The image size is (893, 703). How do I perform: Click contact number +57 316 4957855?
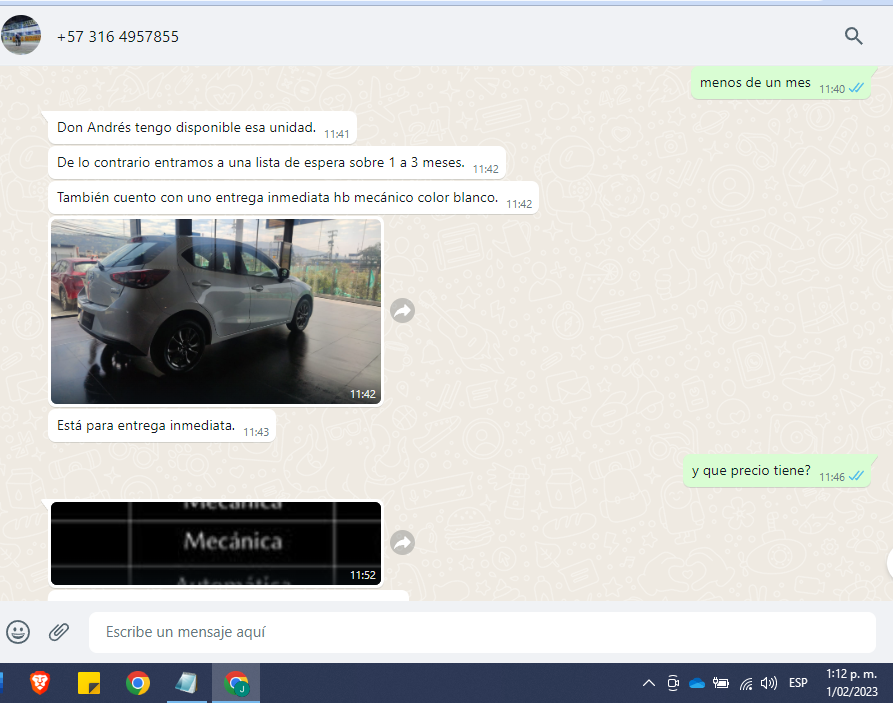point(118,36)
